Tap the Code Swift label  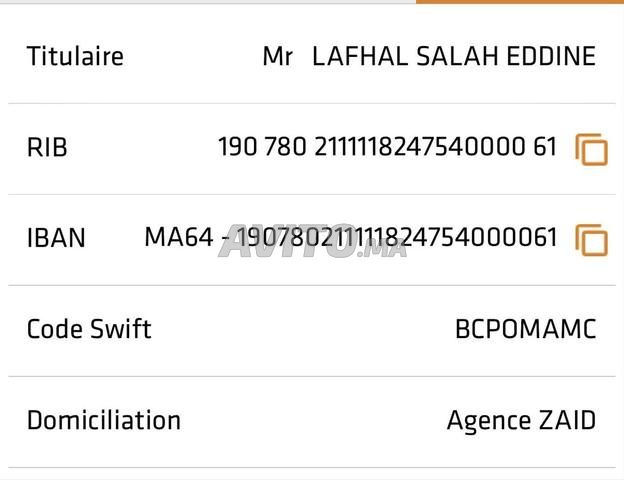click(89, 329)
